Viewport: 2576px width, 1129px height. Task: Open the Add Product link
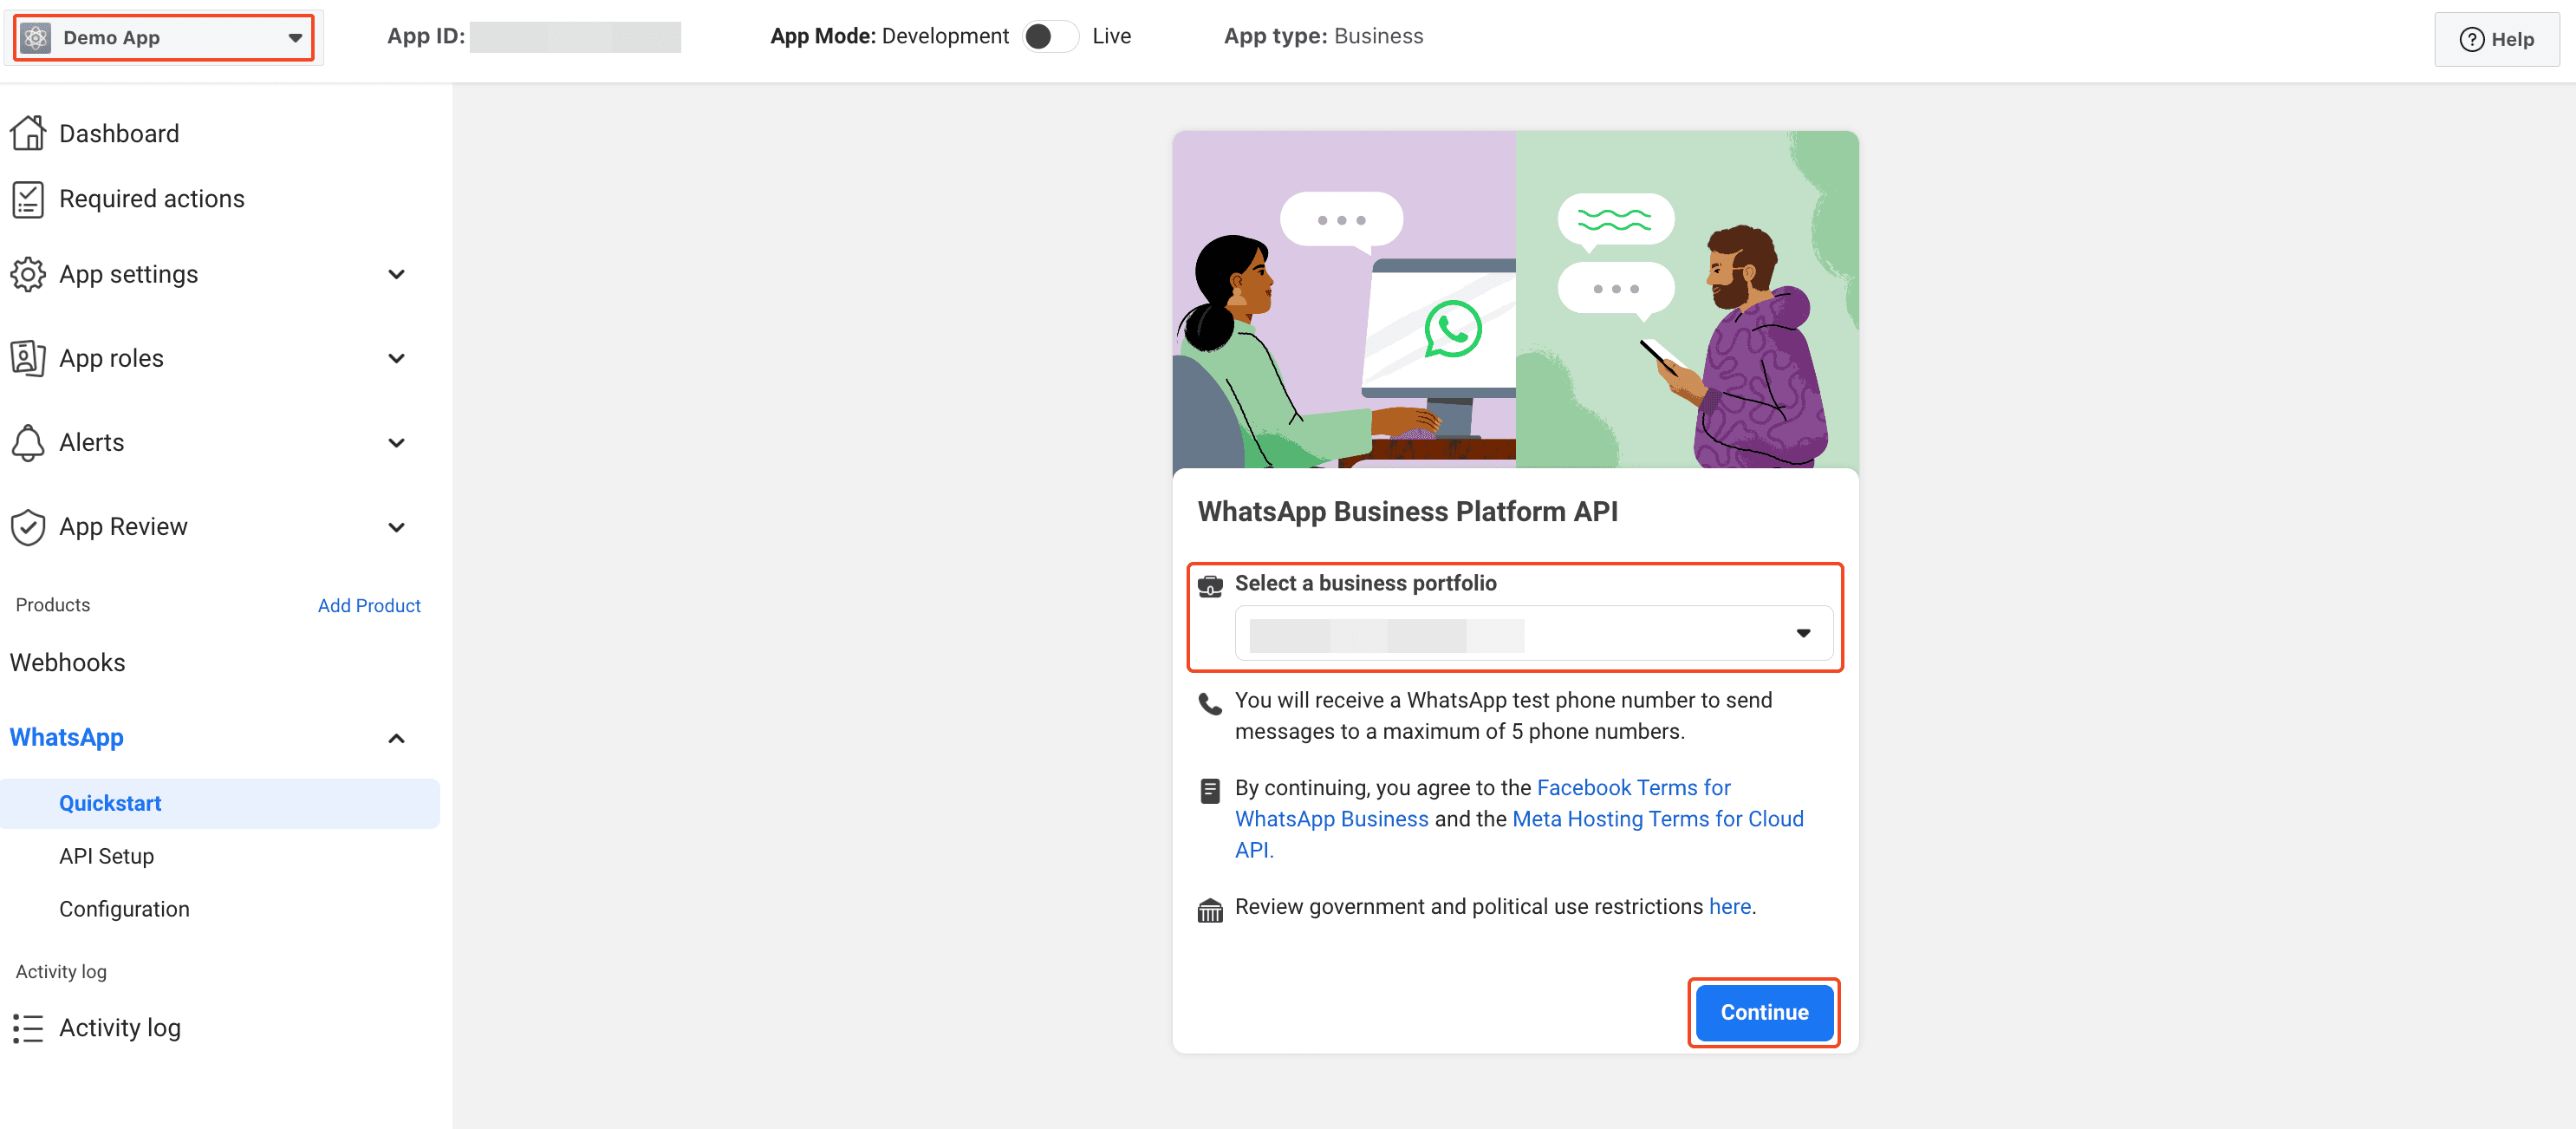(x=369, y=606)
